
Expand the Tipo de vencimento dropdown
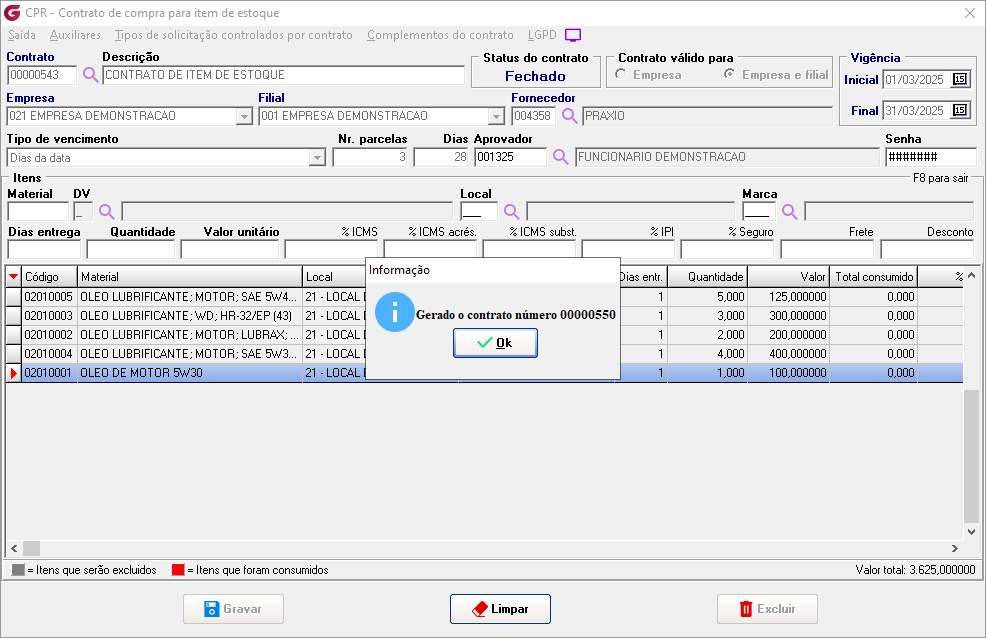coord(317,158)
